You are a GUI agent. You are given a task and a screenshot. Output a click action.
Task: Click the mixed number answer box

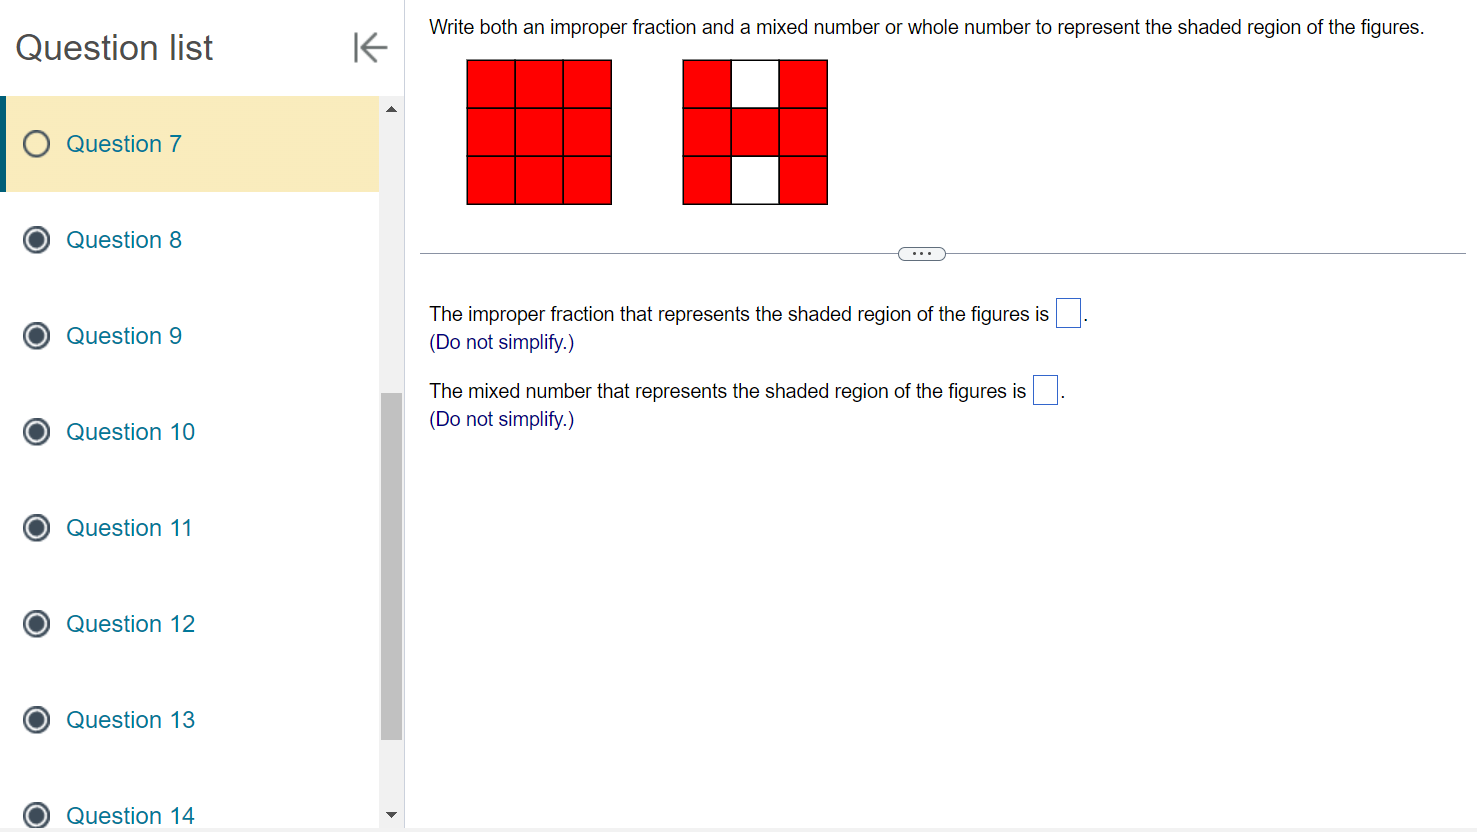coord(1044,390)
